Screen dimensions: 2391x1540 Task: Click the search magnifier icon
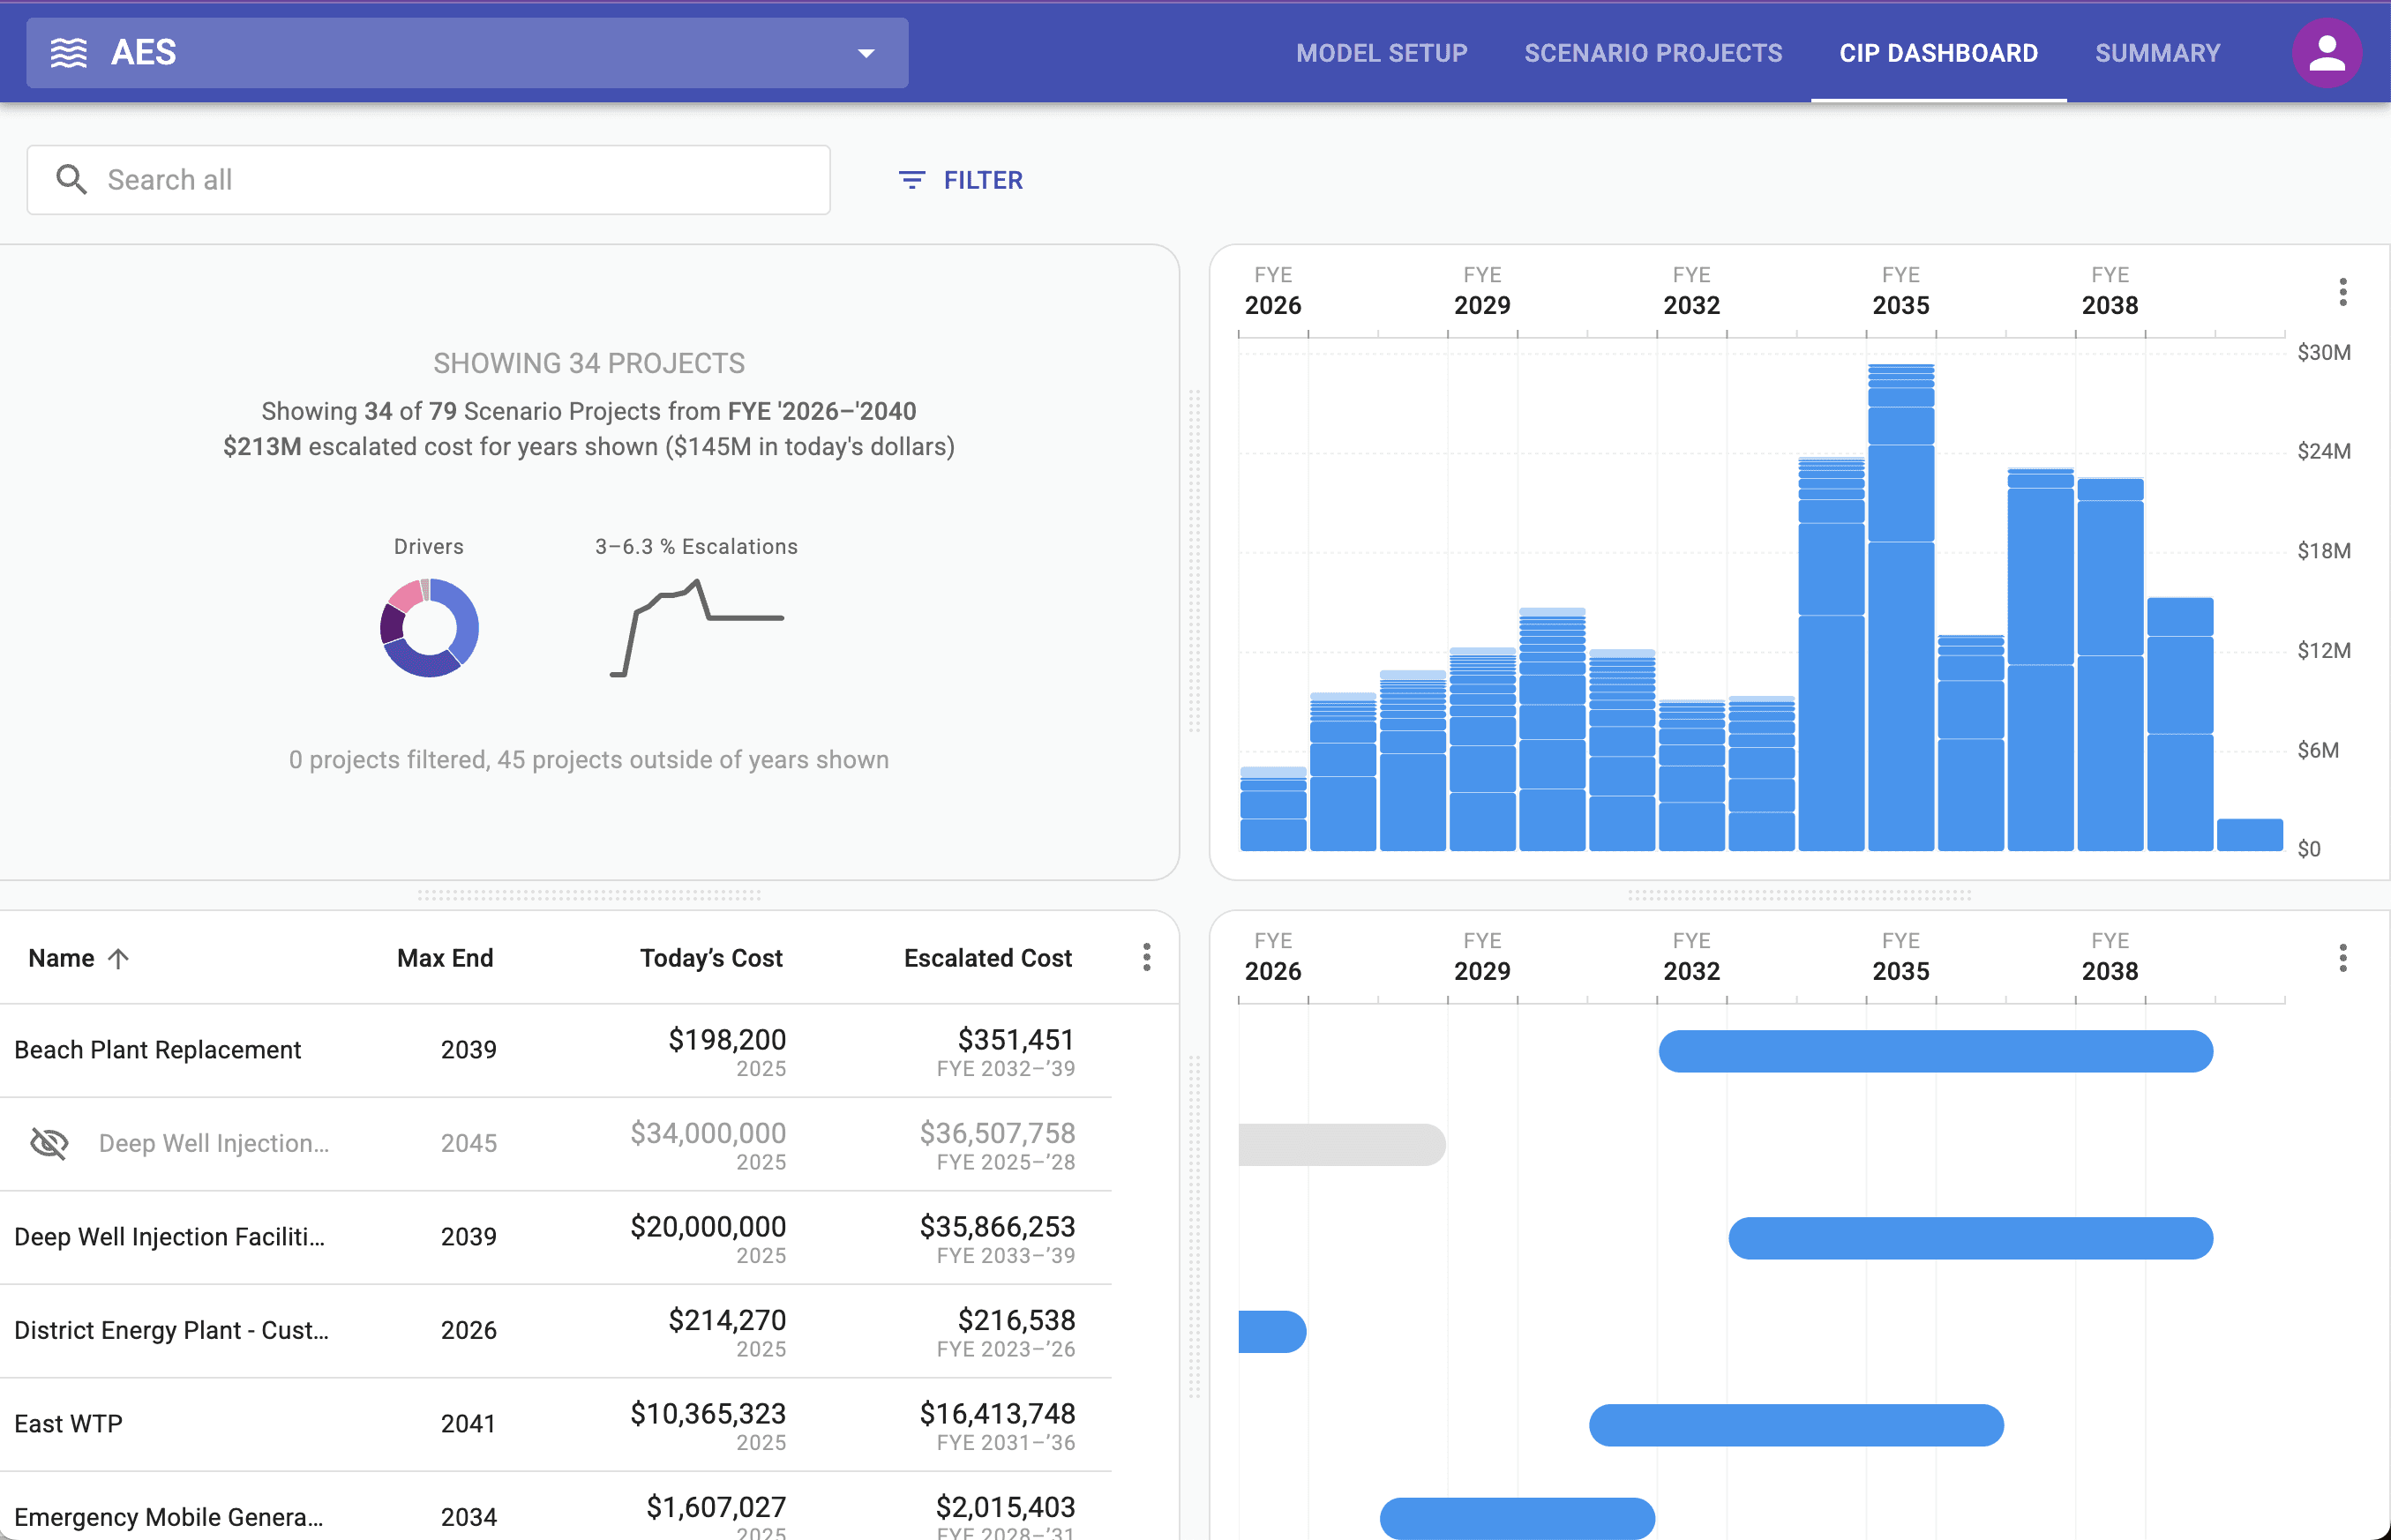click(x=71, y=180)
